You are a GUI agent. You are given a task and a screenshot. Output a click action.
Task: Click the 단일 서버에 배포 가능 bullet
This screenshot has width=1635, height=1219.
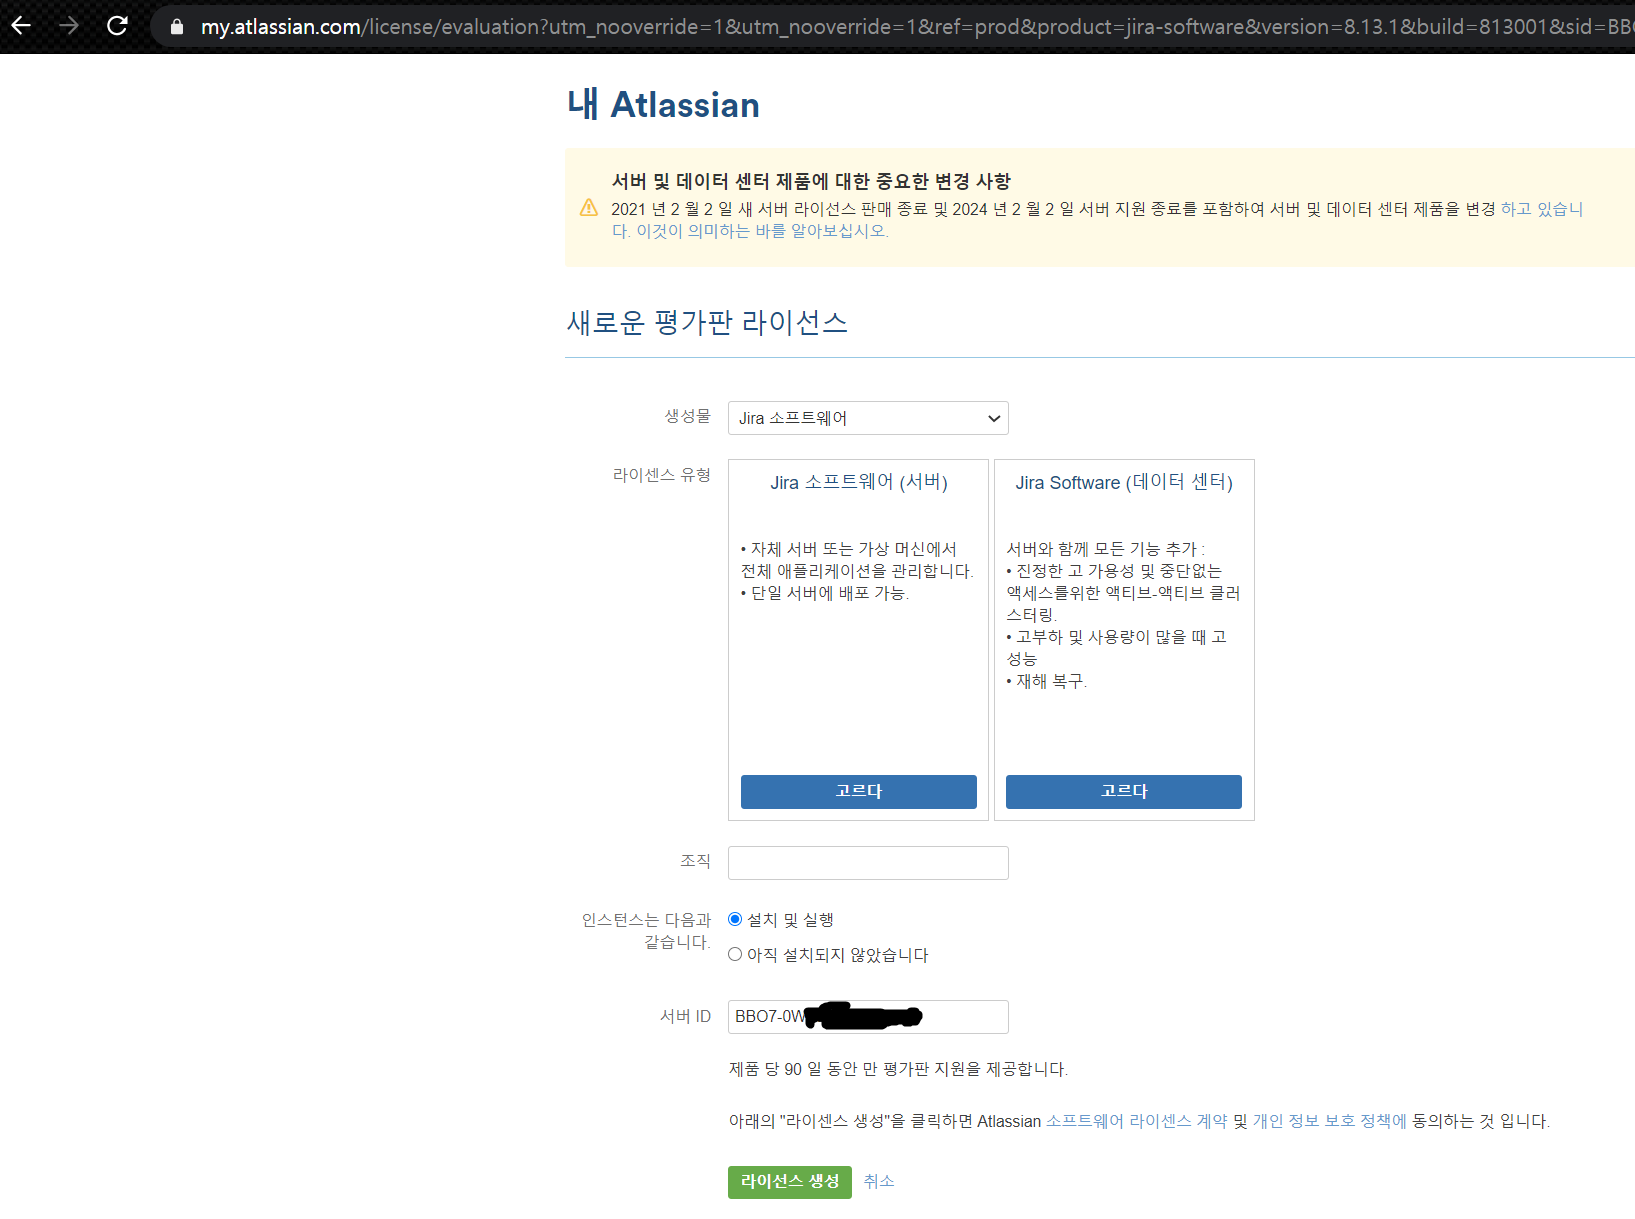pos(825,593)
